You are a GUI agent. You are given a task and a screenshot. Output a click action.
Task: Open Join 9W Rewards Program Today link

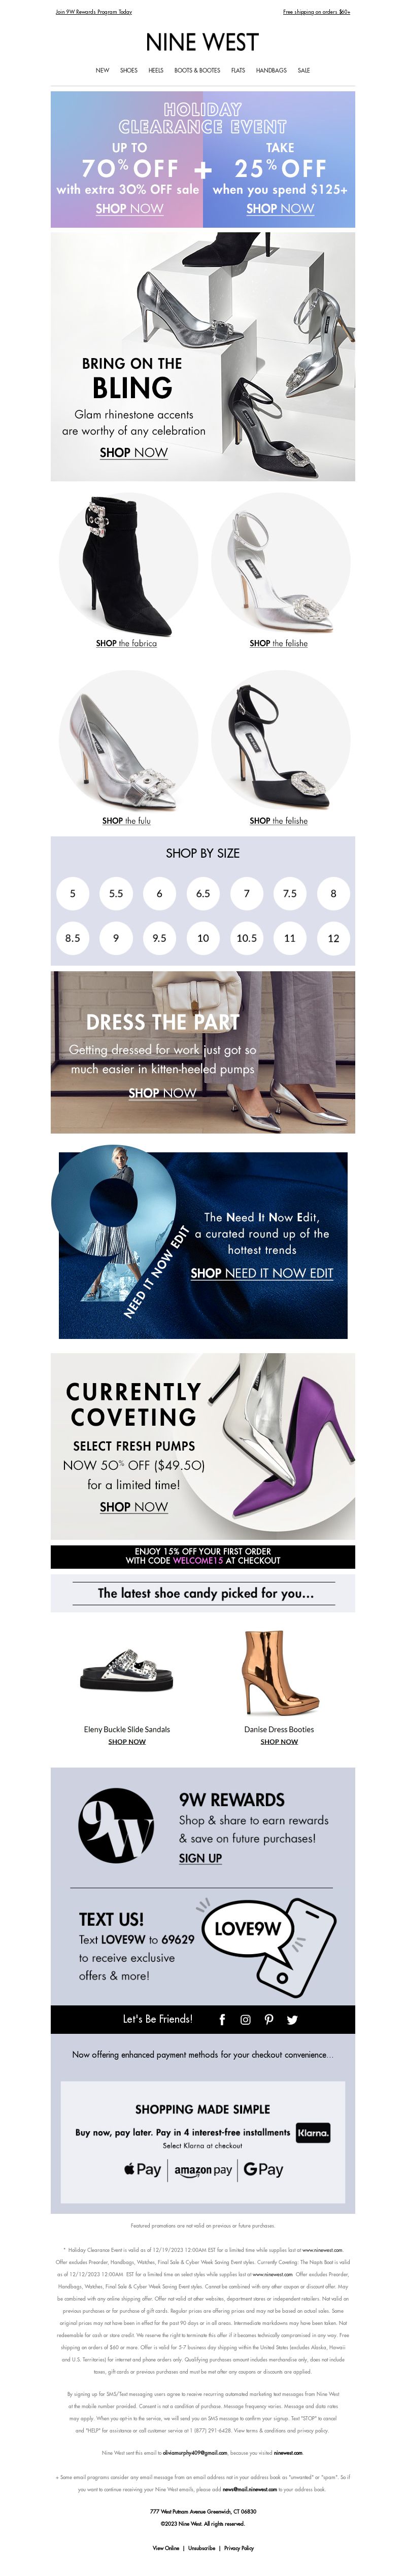(93, 12)
